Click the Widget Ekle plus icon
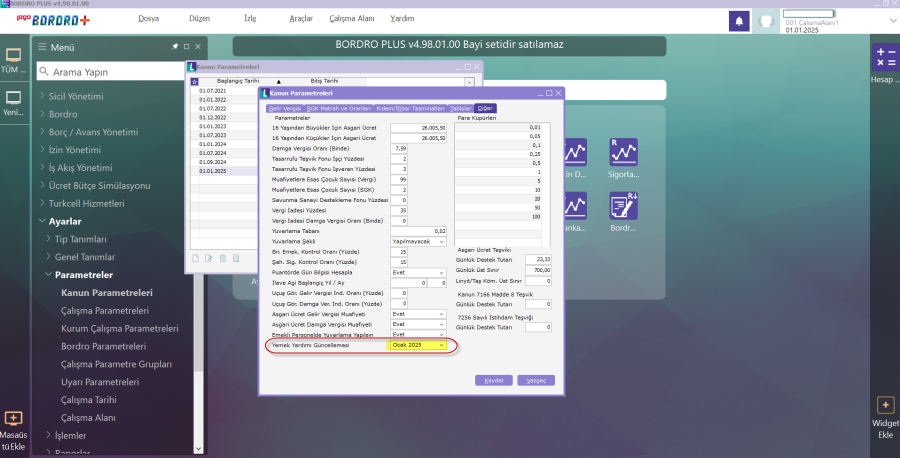900x458 pixels. point(885,405)
